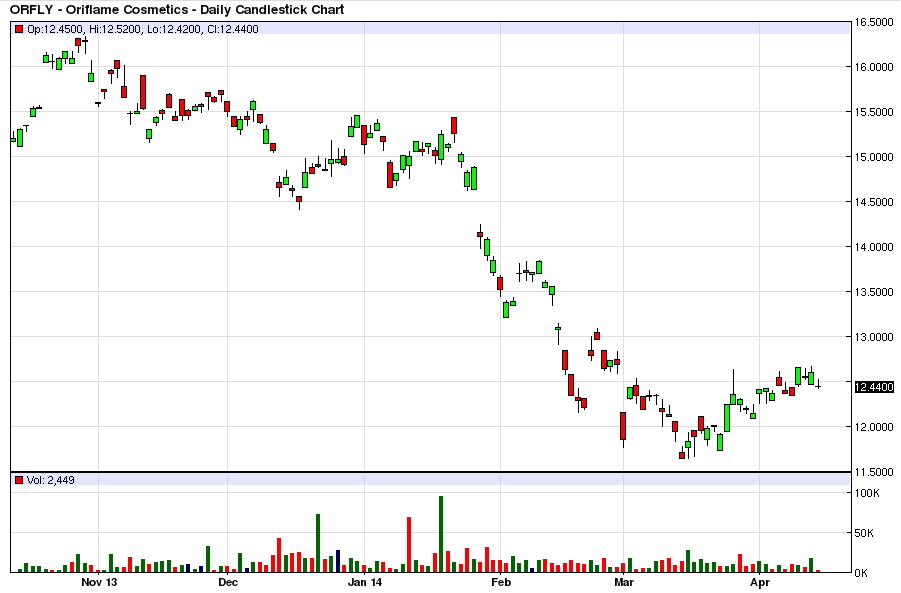Screen dimensions: 901x593
Task: Select the 100K volume axis label
Action: point(868,493)
